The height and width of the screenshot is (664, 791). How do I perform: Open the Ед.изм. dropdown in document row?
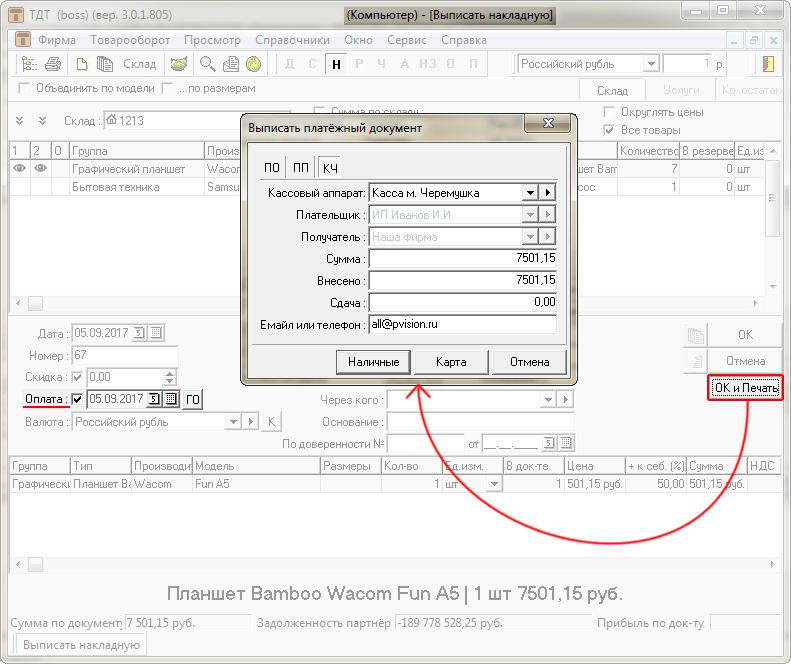coord(493,484)
